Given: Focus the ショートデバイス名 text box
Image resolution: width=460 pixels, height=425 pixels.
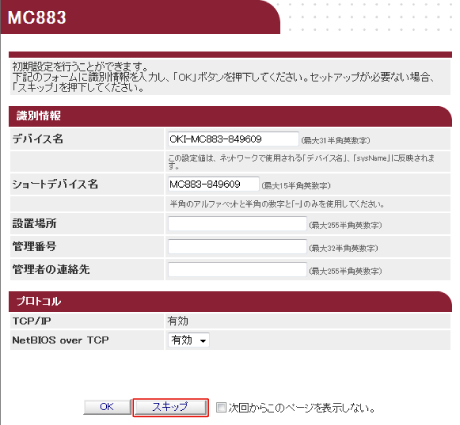Looking at the screenshot, I should coord(213,184).
